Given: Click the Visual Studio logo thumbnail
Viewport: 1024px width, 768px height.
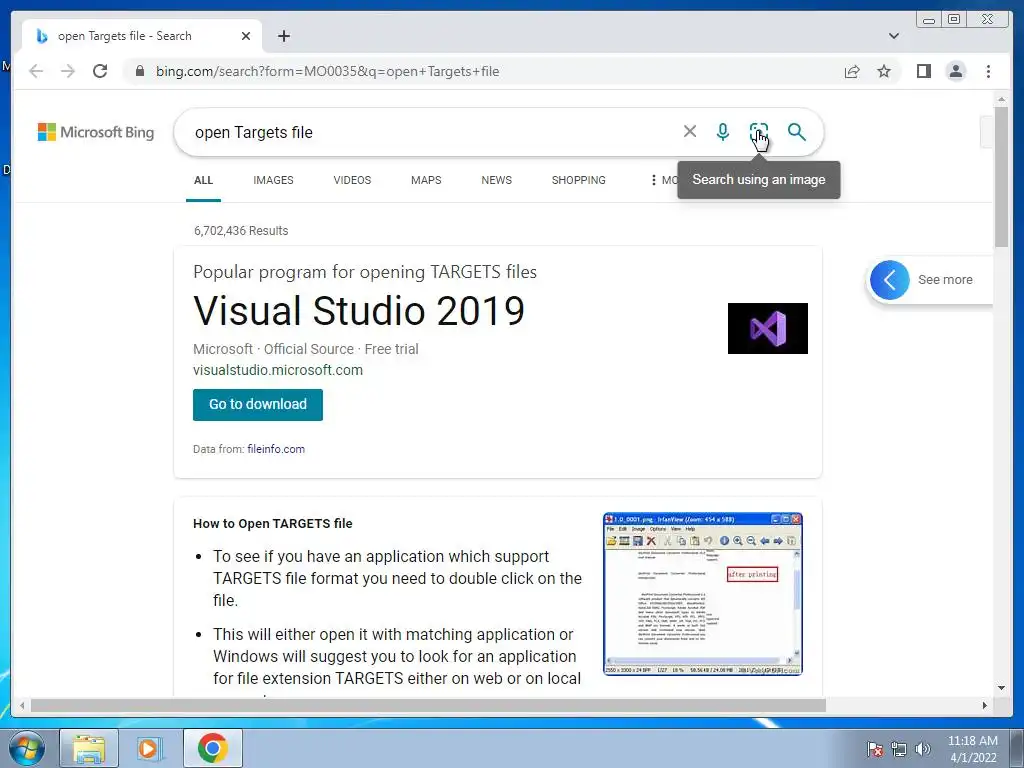Looking at the screenshot, I should pos(767,328).
